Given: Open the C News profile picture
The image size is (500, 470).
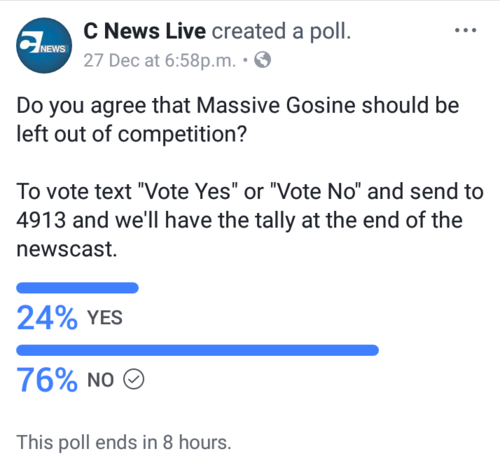Looking at the screenshot, I should tap(44, 45).
